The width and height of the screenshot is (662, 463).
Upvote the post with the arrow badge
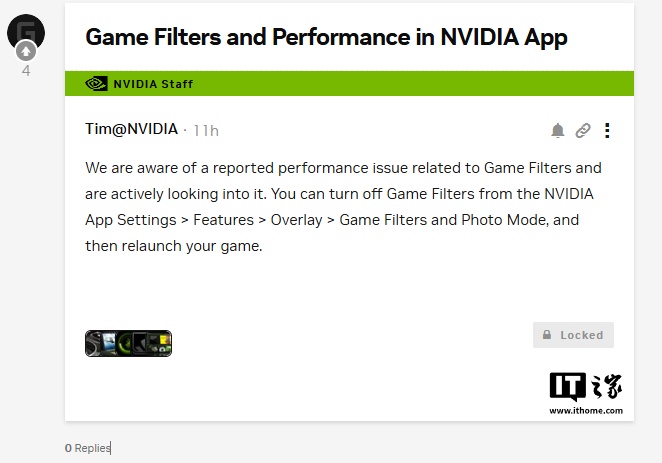[x=26, y=51]
